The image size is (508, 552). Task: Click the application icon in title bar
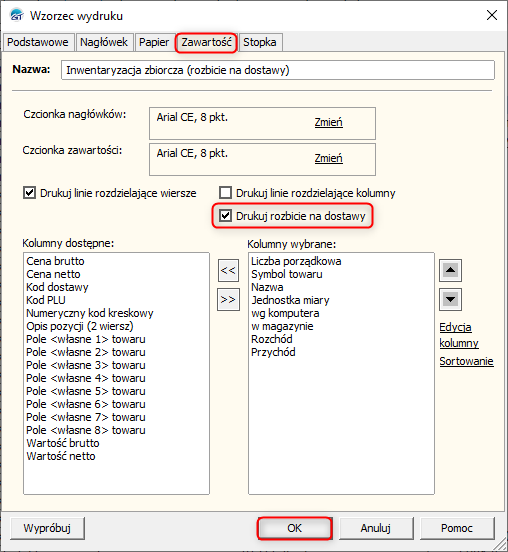pos(17,15)
